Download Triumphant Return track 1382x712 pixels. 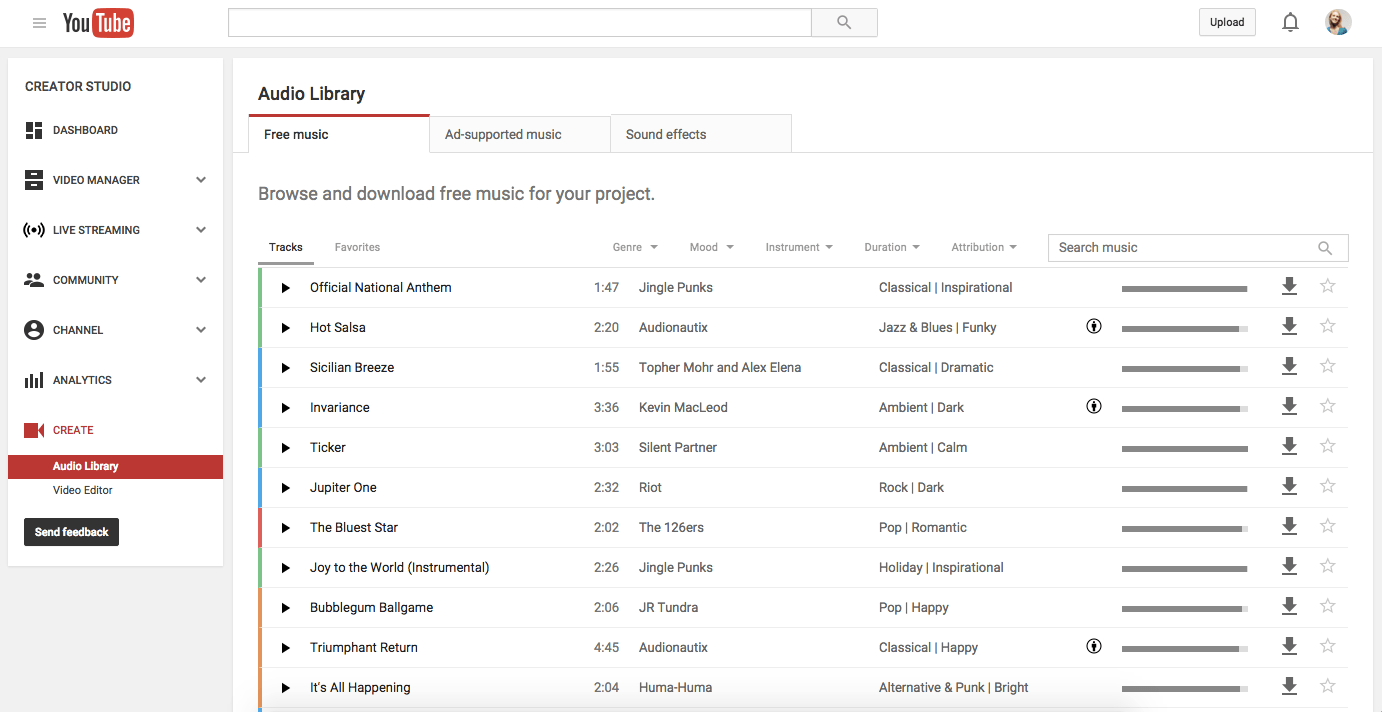click(1289, 647)
